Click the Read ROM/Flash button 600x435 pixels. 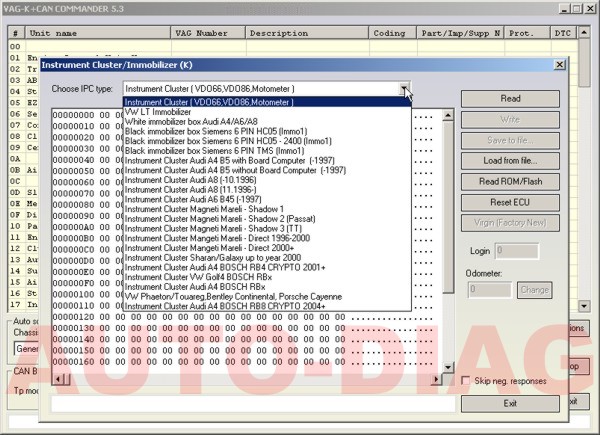[510, 182]
